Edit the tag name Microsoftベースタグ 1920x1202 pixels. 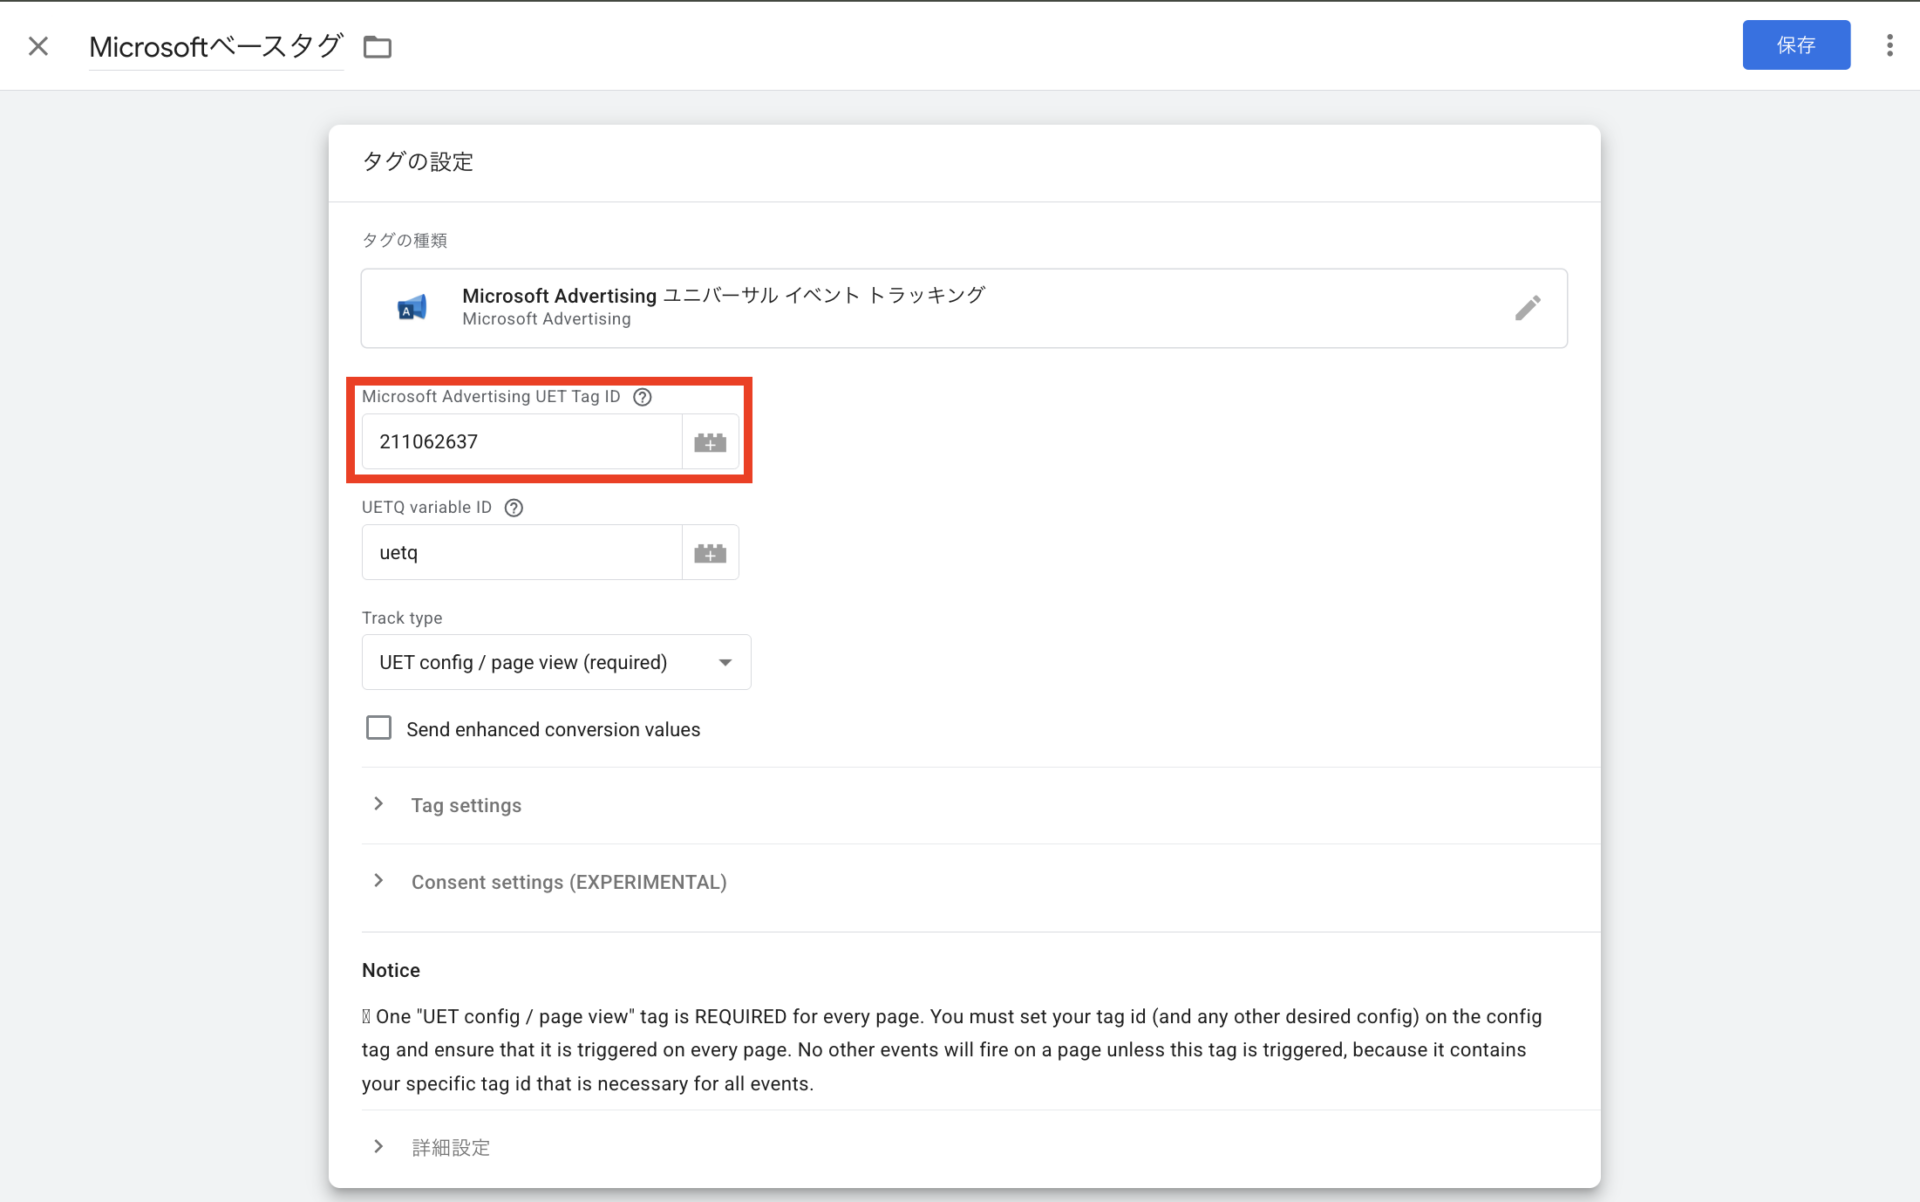216,46
